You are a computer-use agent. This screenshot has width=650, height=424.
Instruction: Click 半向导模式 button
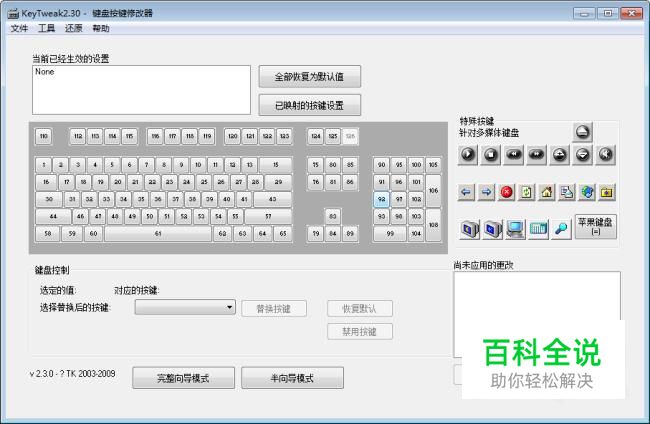(292, 378)
